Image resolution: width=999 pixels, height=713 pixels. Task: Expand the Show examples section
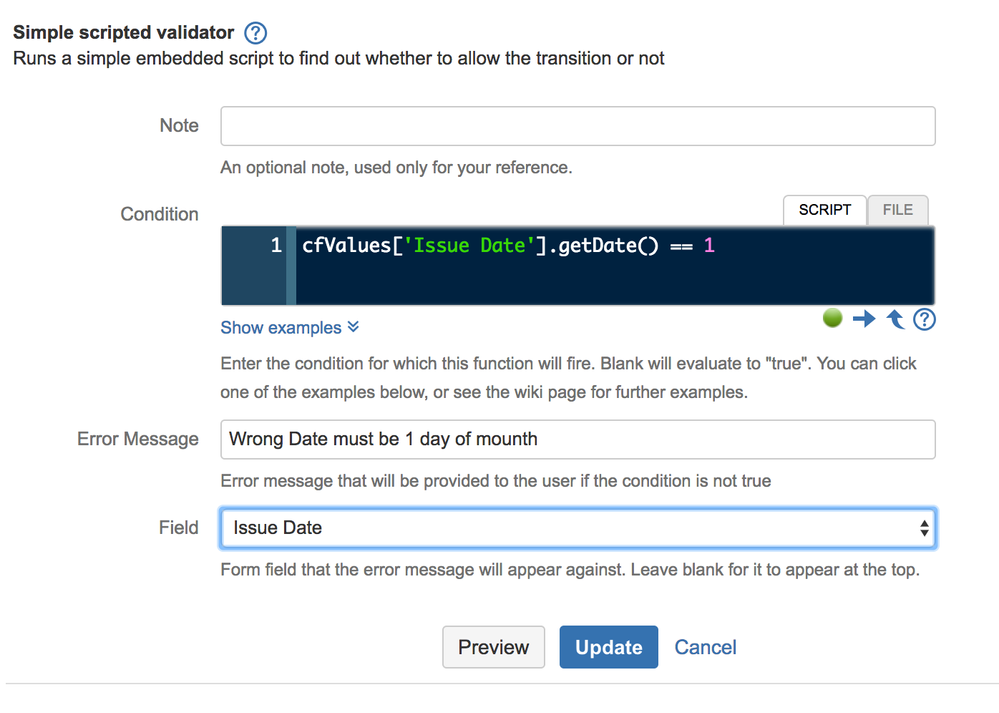(x=289, y=327)
